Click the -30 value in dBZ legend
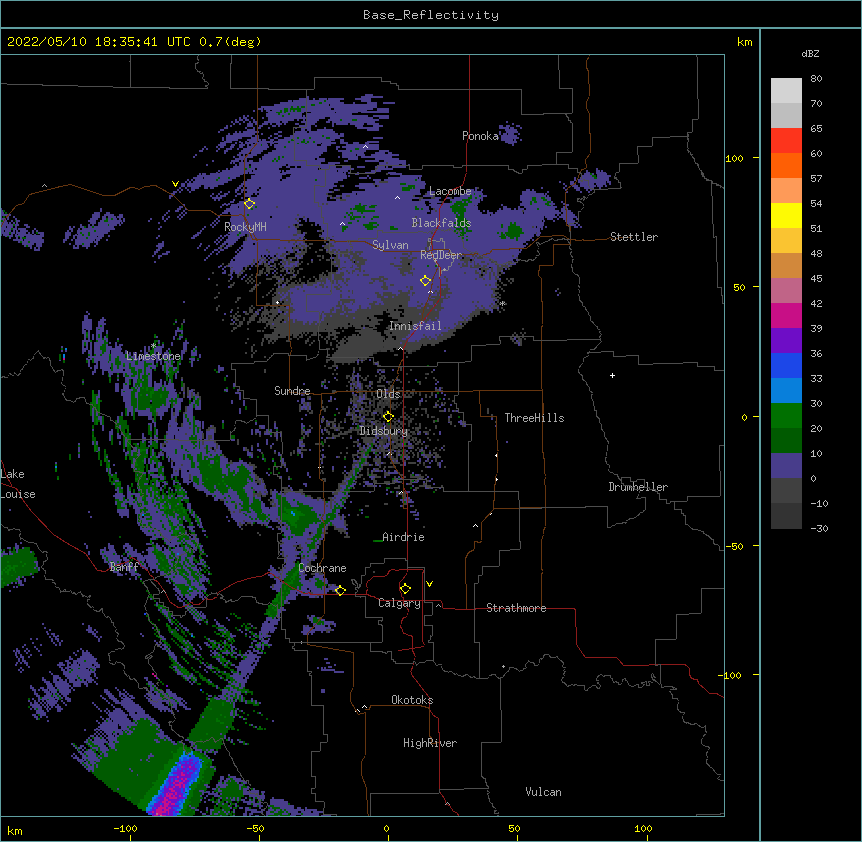 point(819,528)
